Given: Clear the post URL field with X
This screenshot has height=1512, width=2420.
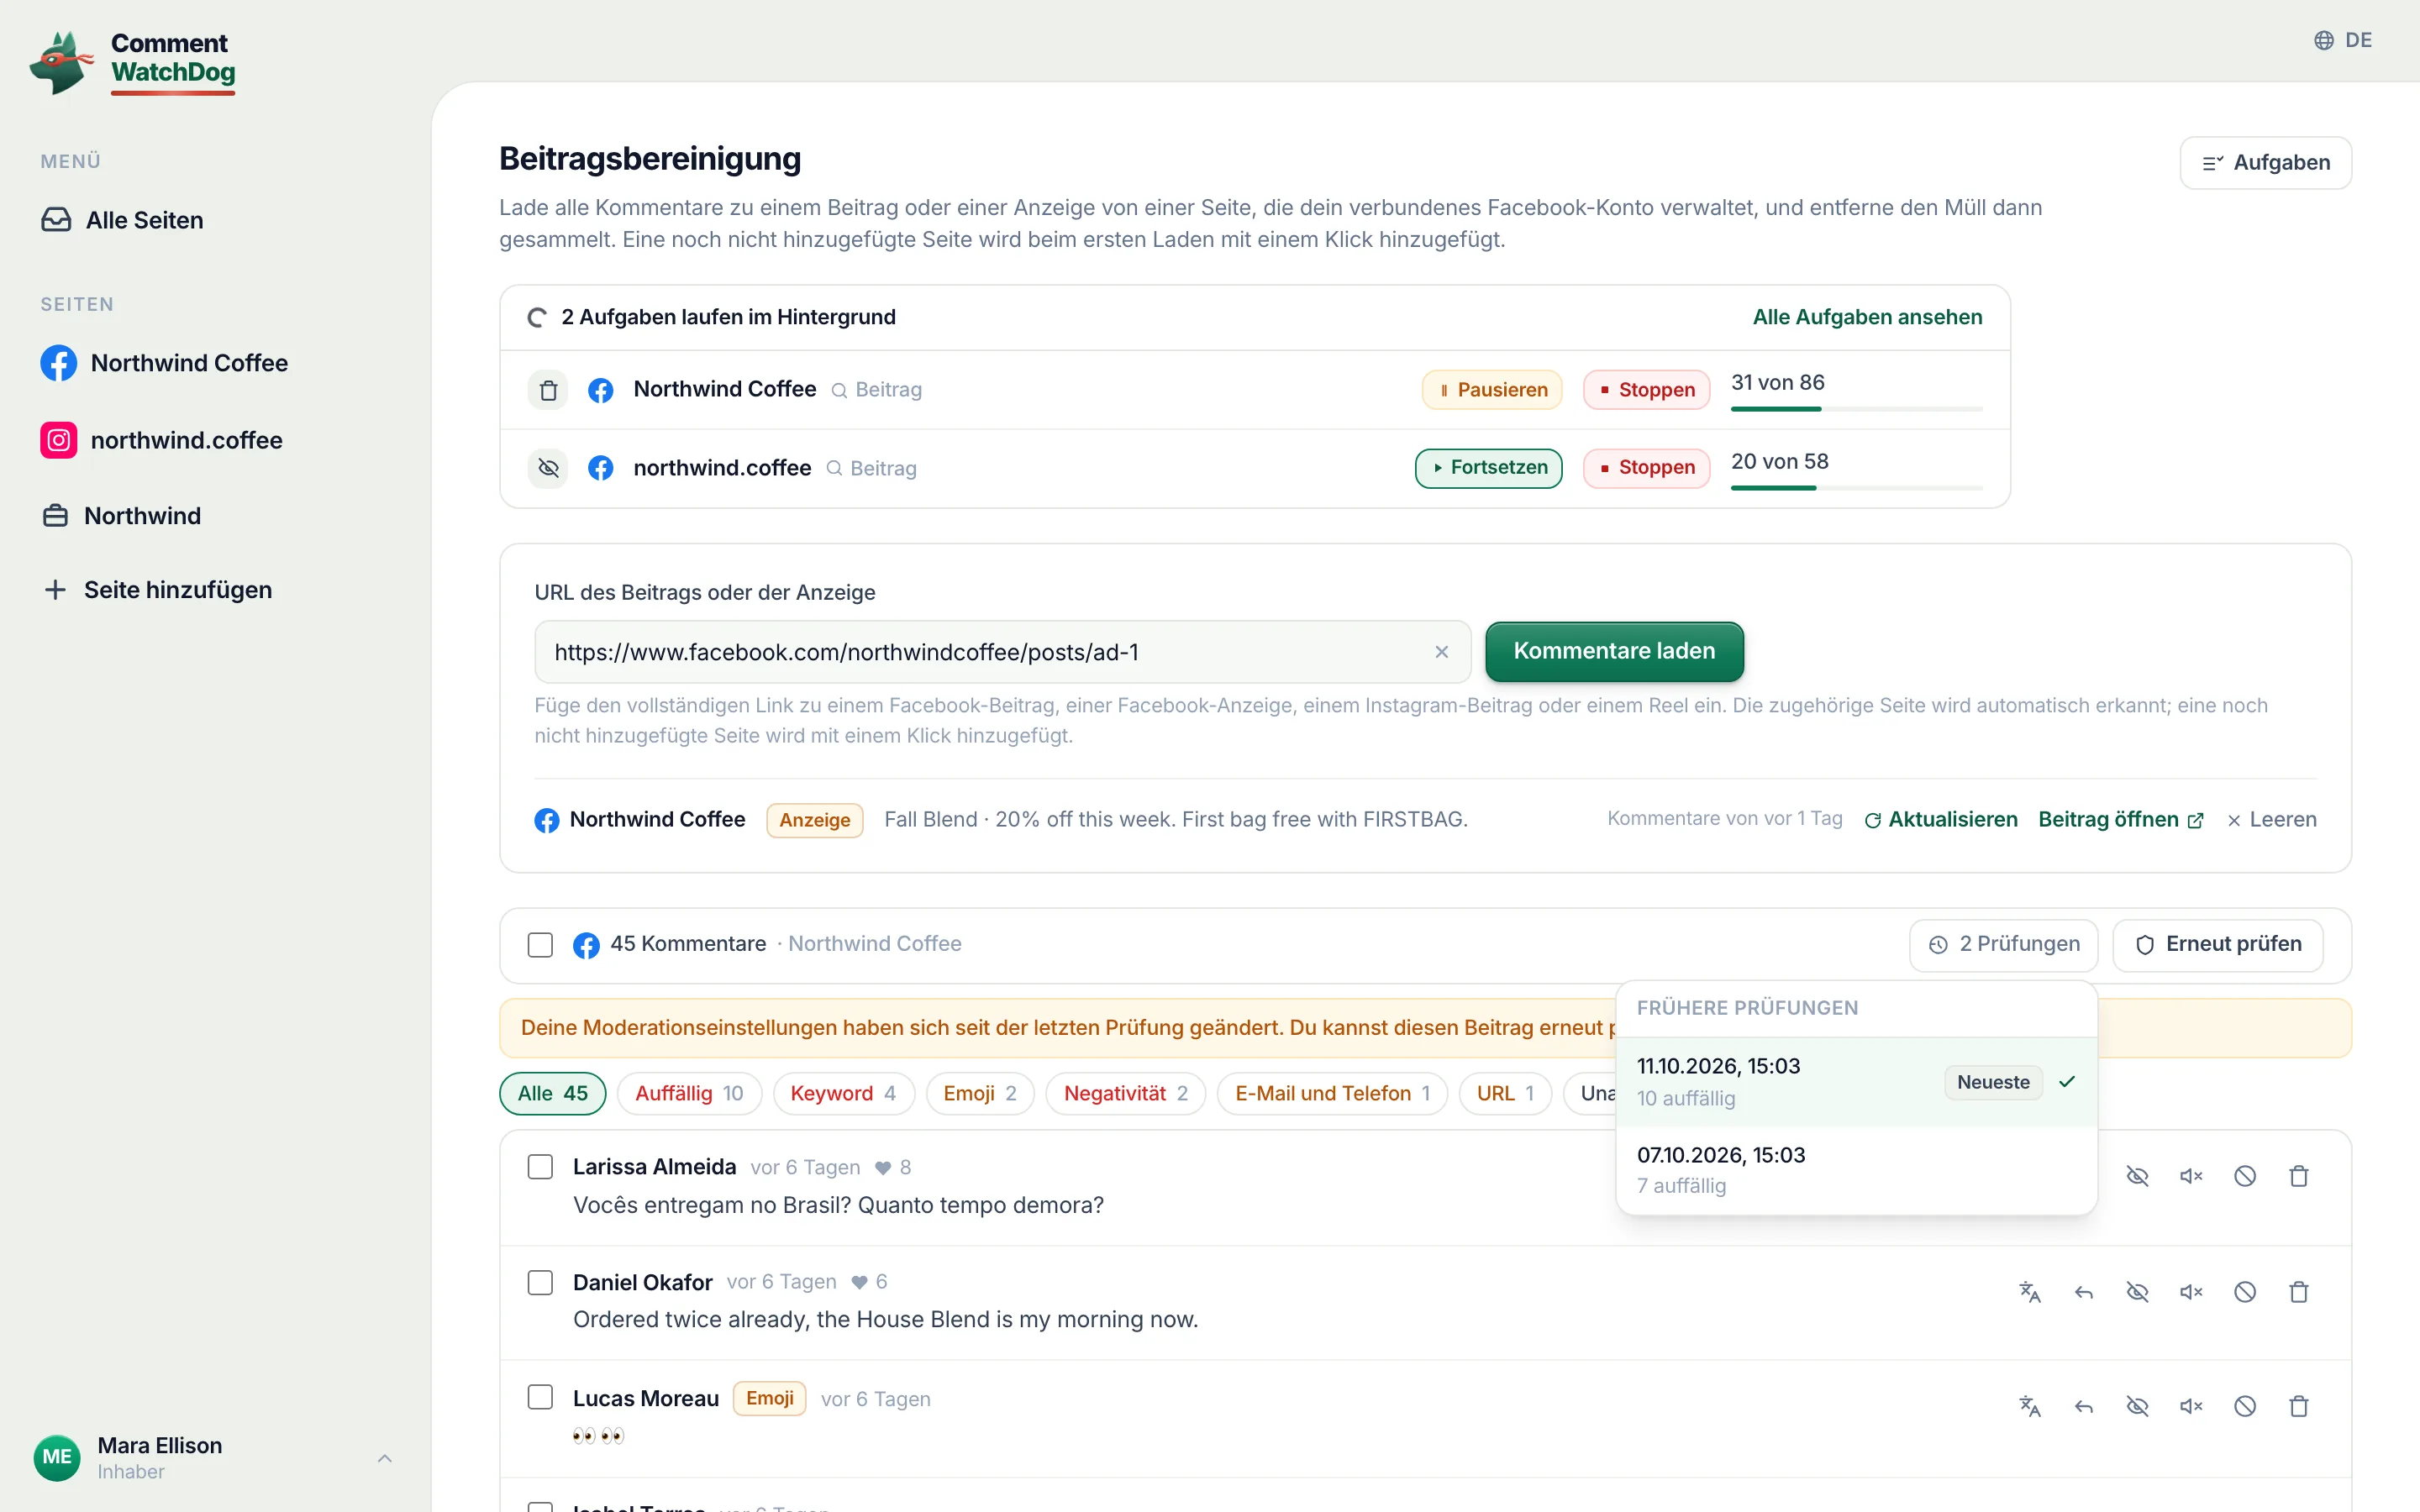Looking at the screenshot, I should [x=1441, y=652].
